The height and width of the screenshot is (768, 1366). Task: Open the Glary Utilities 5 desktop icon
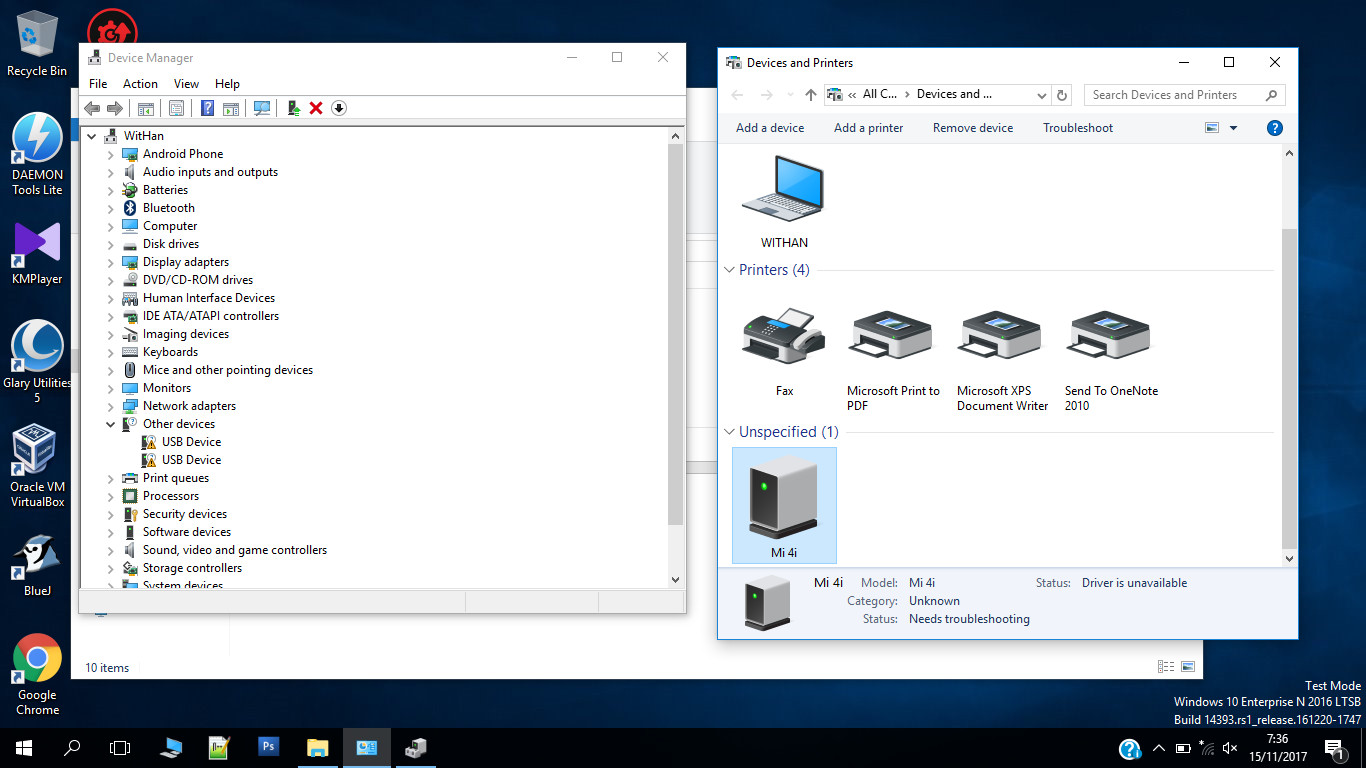coord(37,362)
